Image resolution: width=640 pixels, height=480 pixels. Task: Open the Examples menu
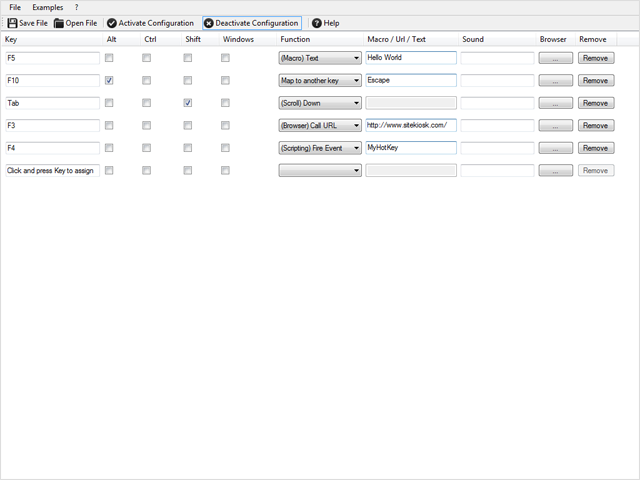click(x=47, y=7)
